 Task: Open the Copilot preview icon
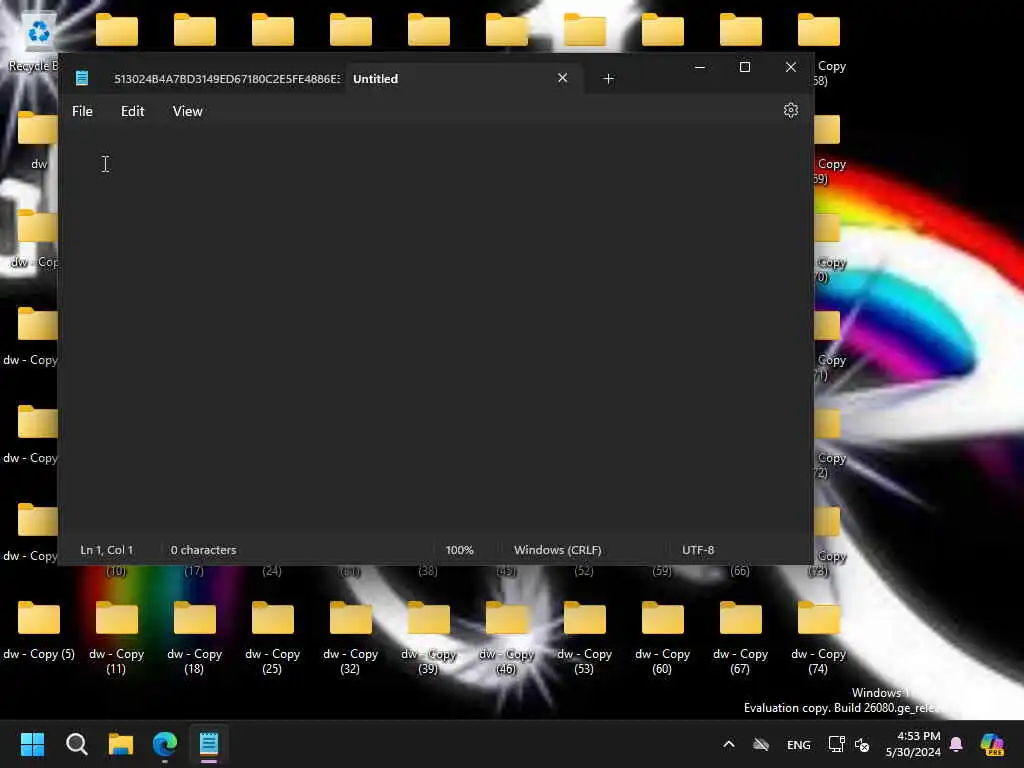pyautogui.click(x=992, y=744)
